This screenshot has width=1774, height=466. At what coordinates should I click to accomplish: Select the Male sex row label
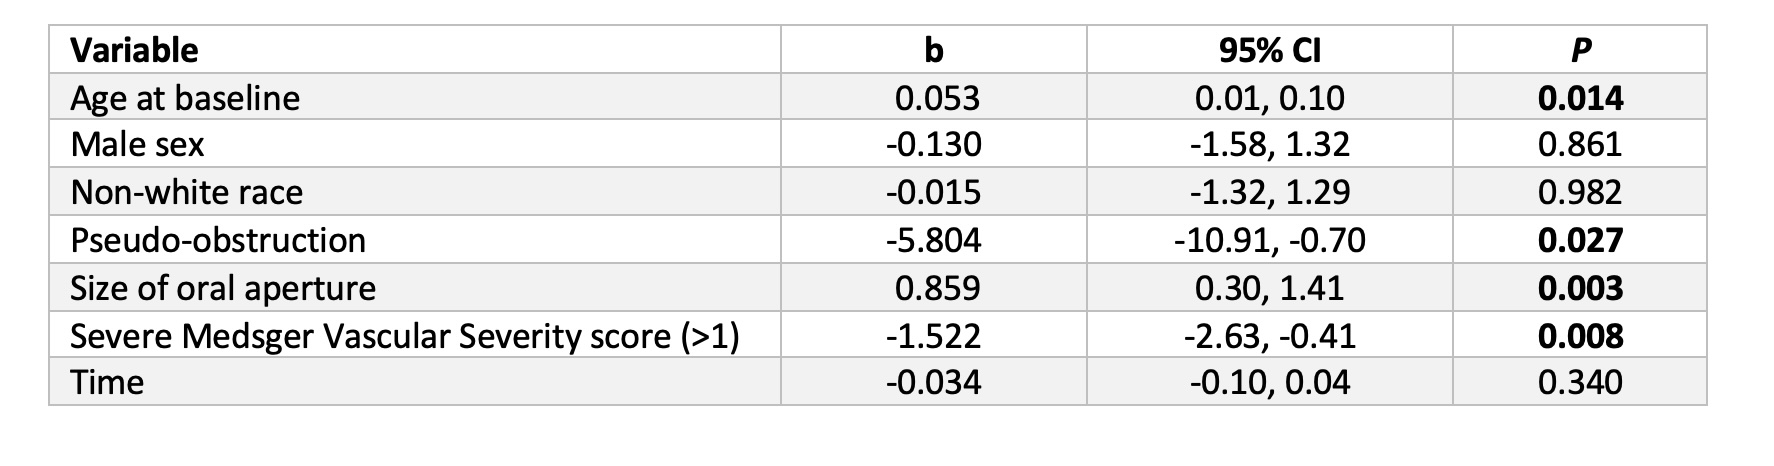click(137, 145)
